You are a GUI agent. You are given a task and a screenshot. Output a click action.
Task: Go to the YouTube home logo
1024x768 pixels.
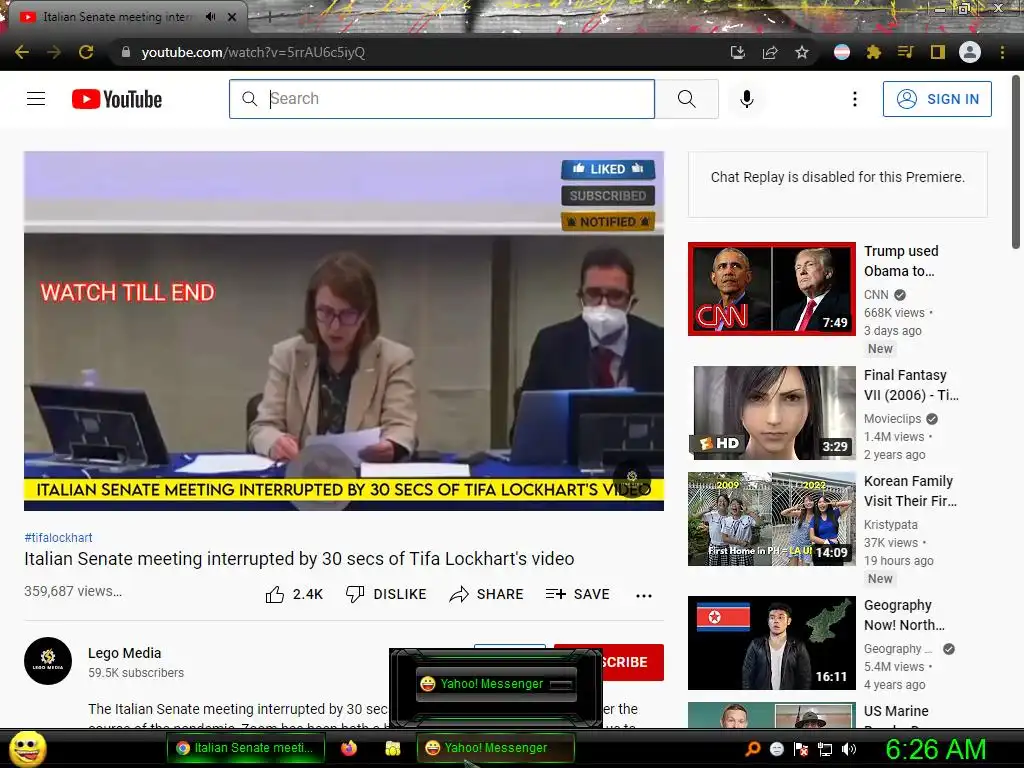[x=117, y=99]
